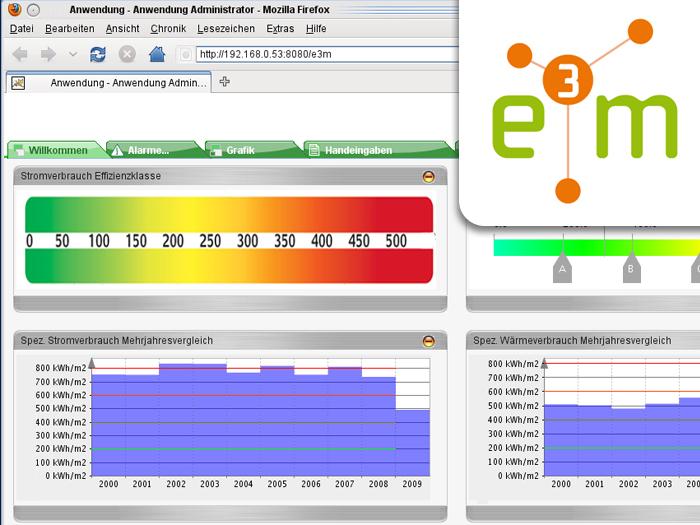This screenshot has width=700, height=525.
Task: Click the 2000 bar in Wärmeverbrauch chart
Action: click(561, 440)
